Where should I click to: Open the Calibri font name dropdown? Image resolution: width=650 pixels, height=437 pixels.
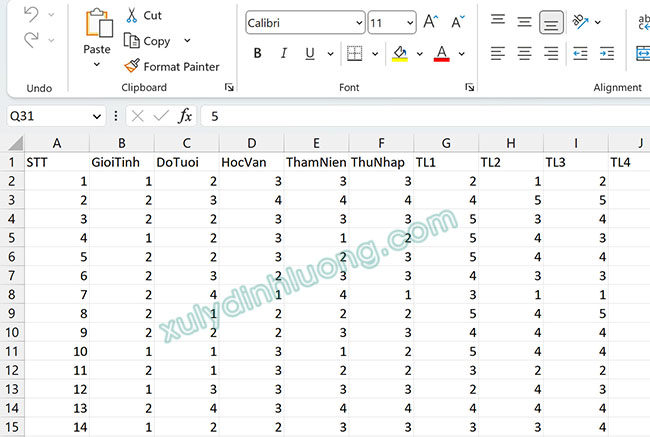358,22
